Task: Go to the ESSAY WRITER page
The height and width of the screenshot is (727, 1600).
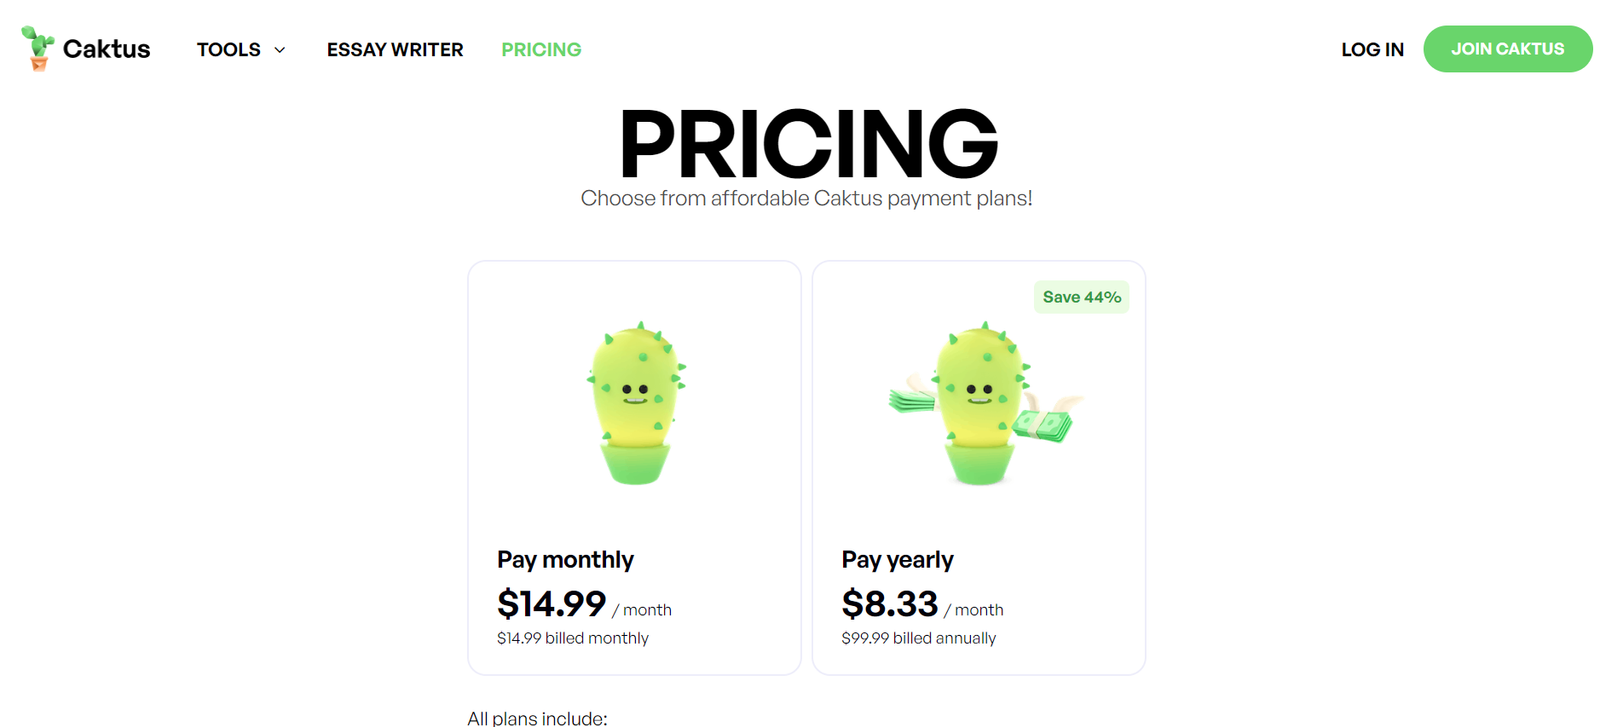Action: point(395,50)
